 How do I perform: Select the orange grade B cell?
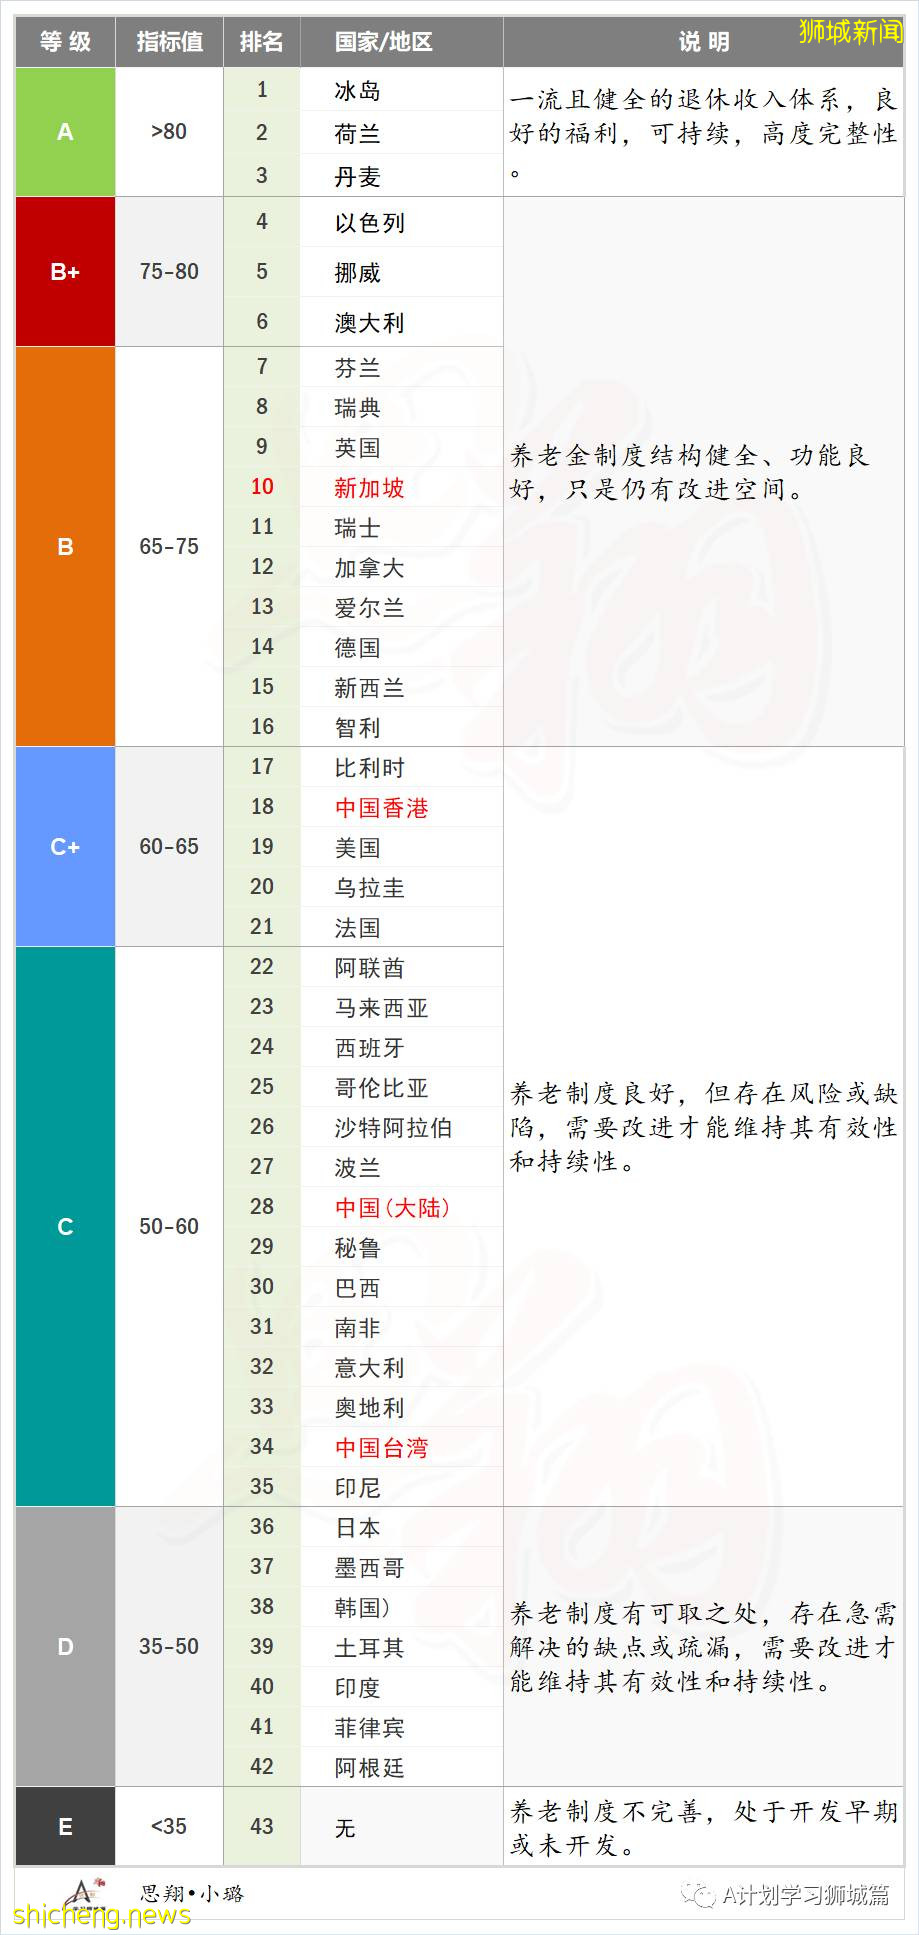[65, 547]
